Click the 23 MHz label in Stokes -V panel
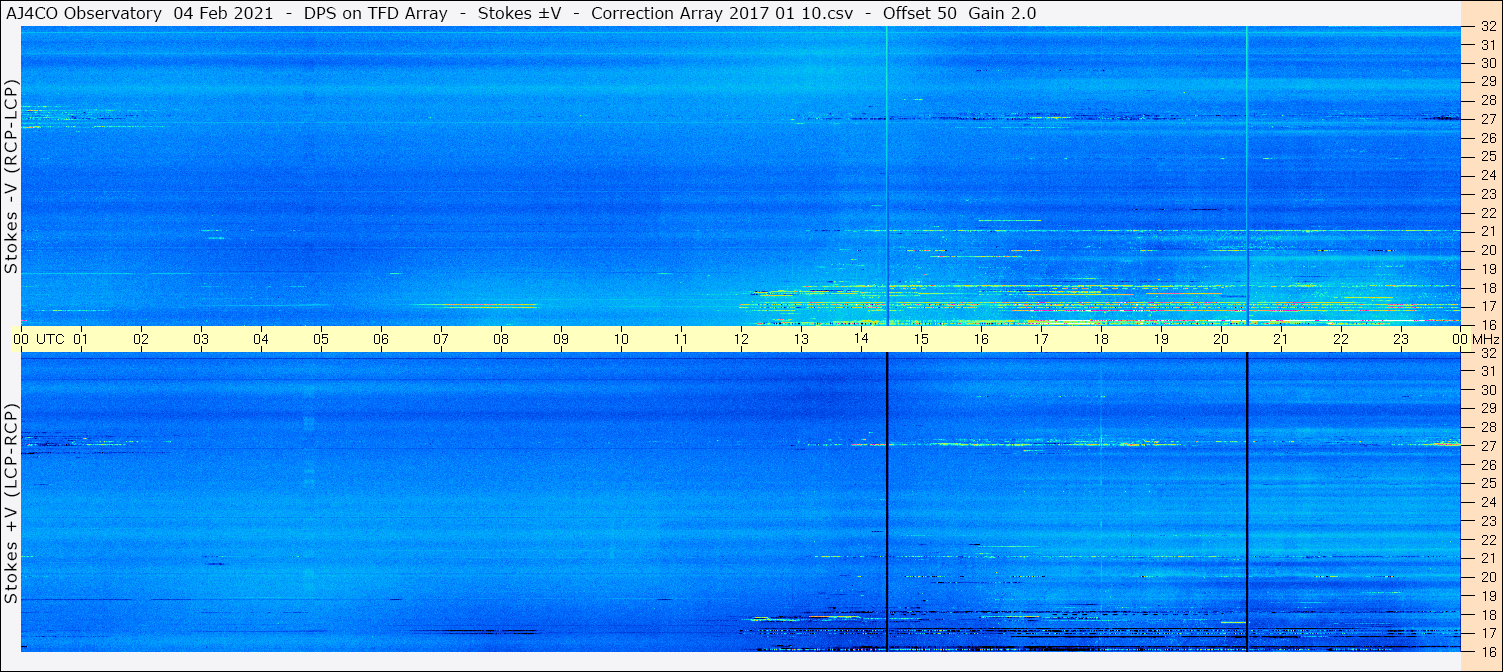The image size is (1503, 672). pyautogui.click(x=1488, y=194)
